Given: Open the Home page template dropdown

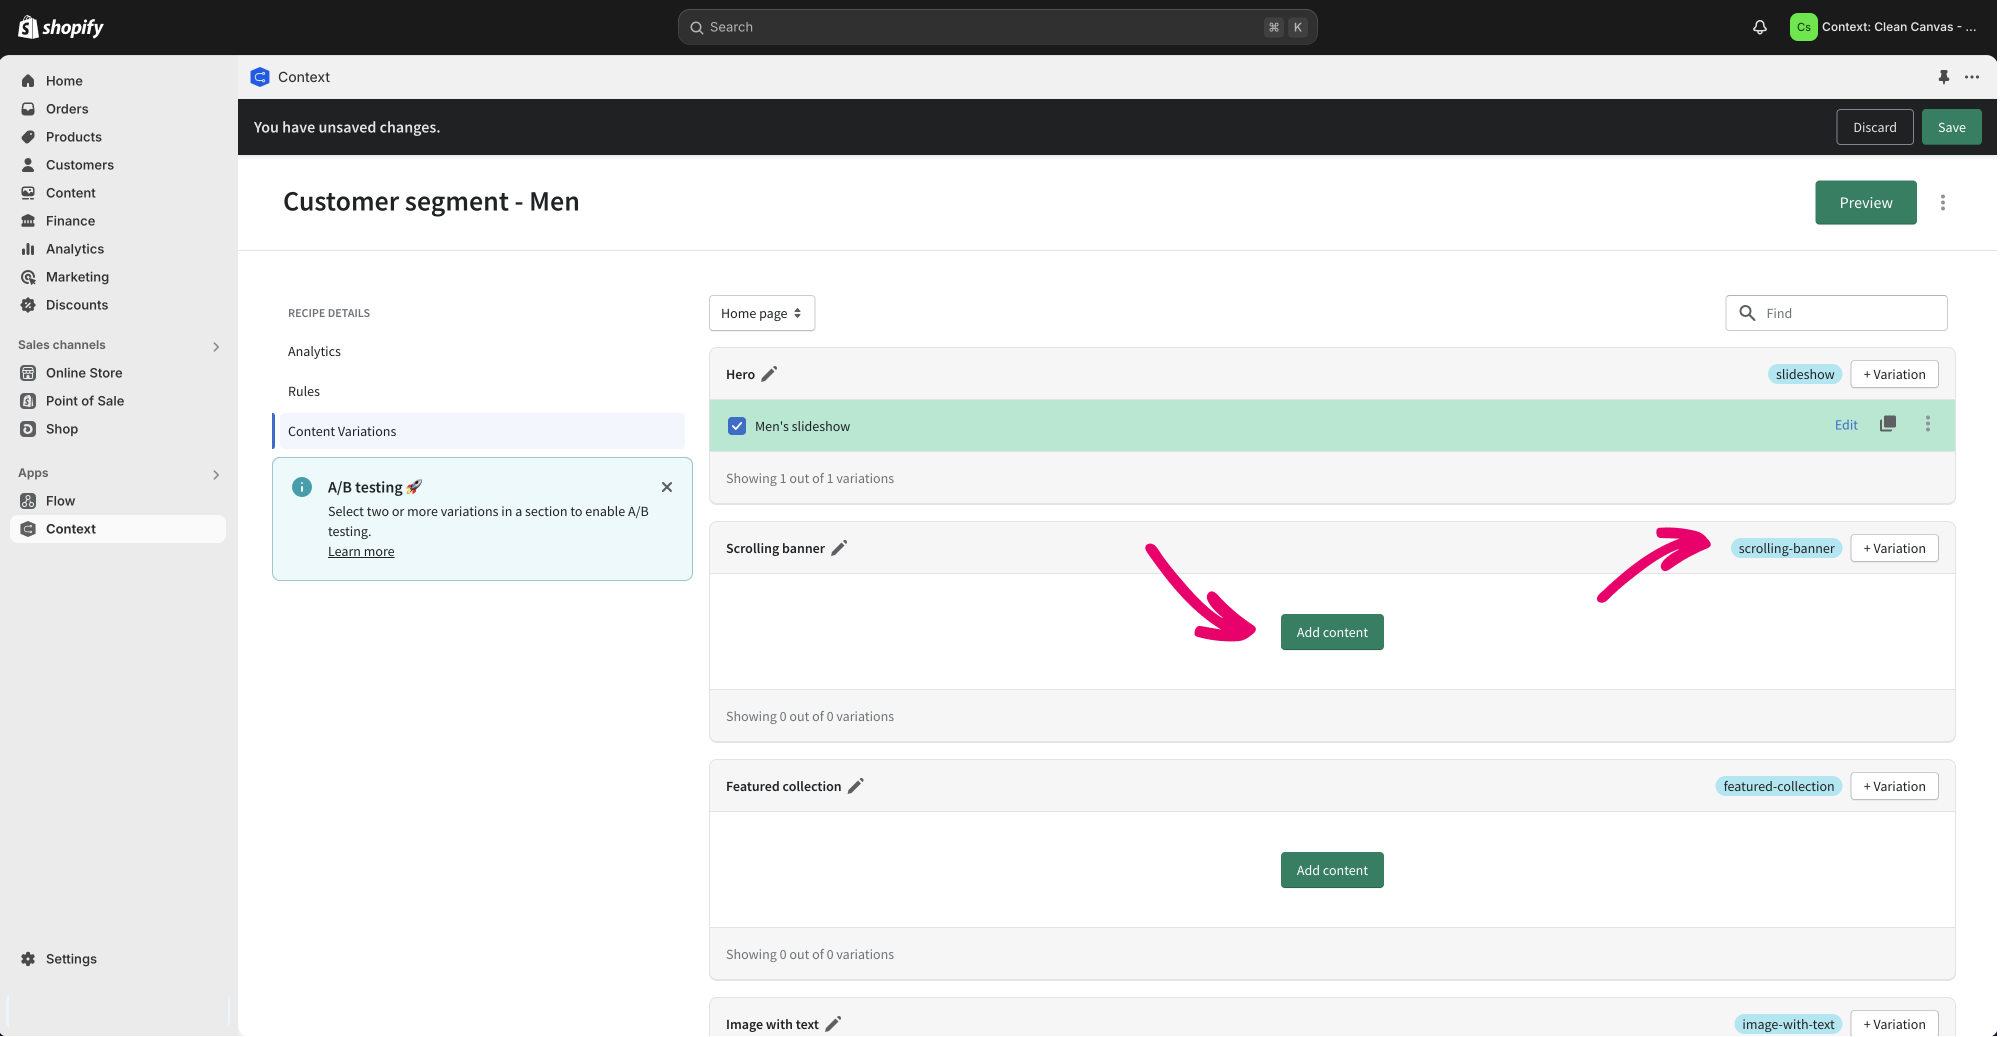Looking at the screenshot, I should (761, 313).
